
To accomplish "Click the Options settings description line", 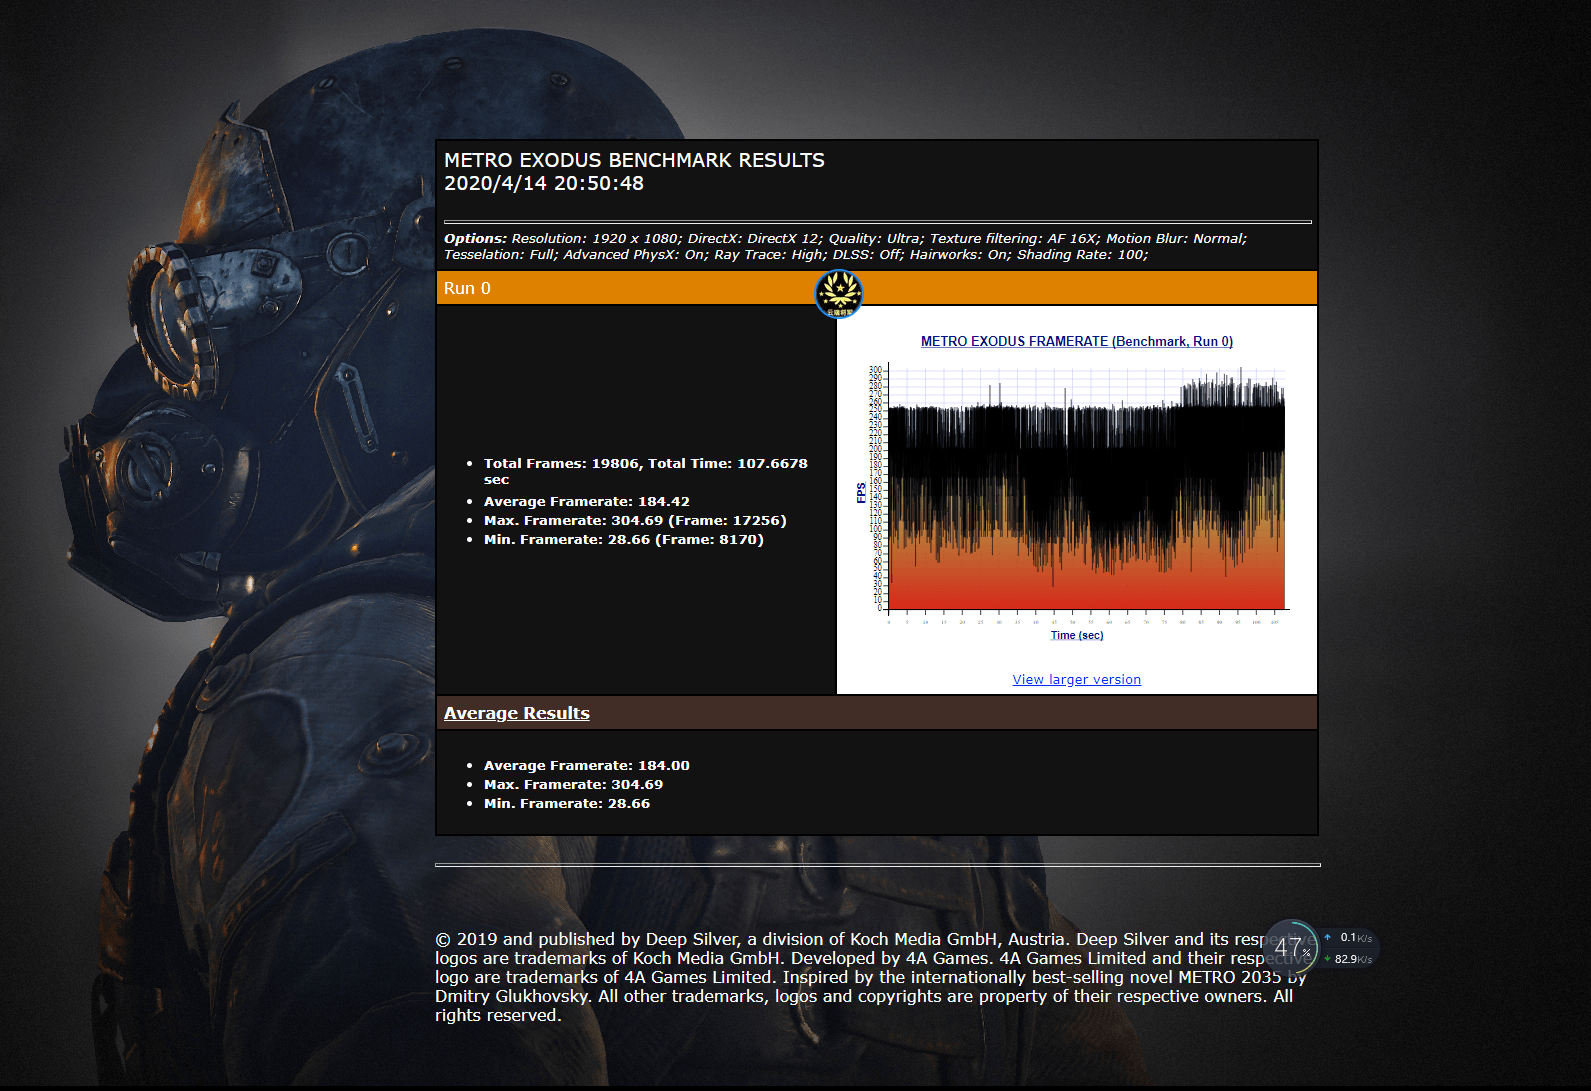I will [845, 246].
